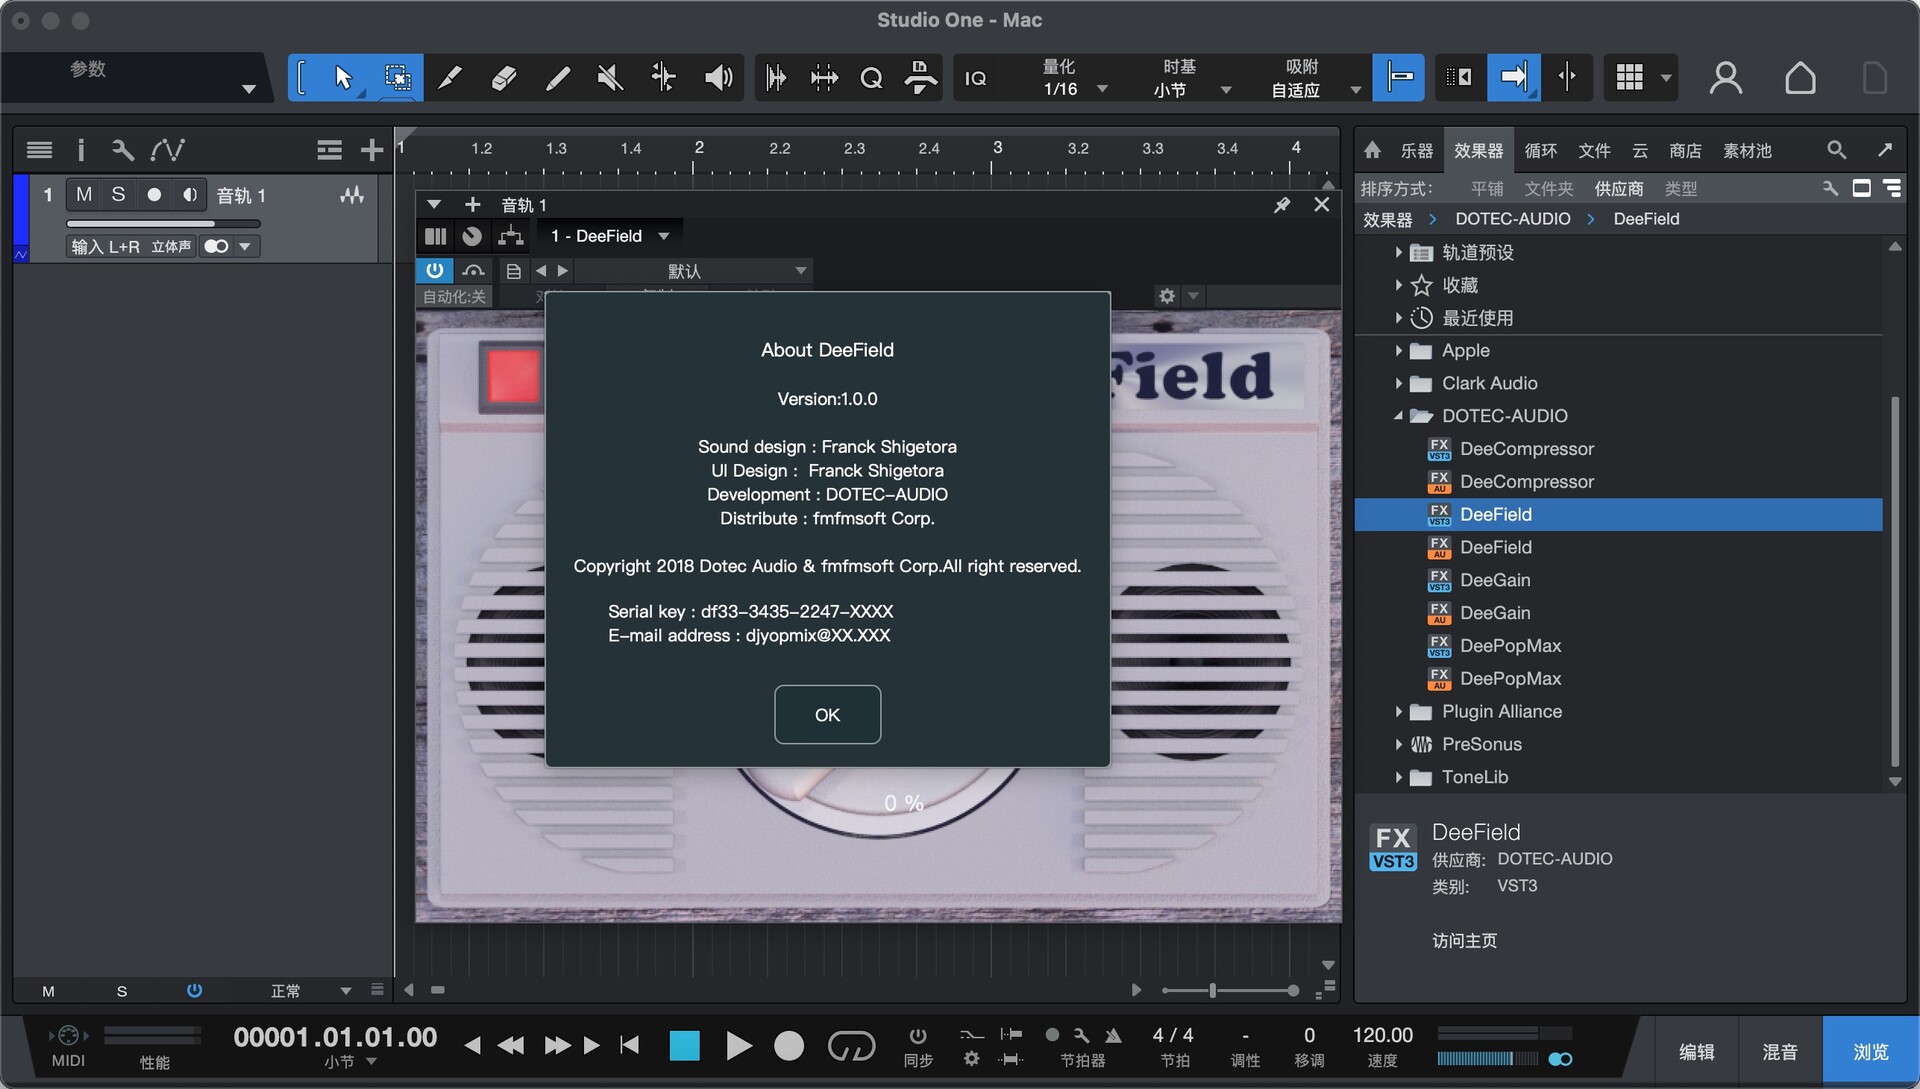Open the user account icon
This screenshot has width=1920, height=1089.
(x=1725, y=78)
